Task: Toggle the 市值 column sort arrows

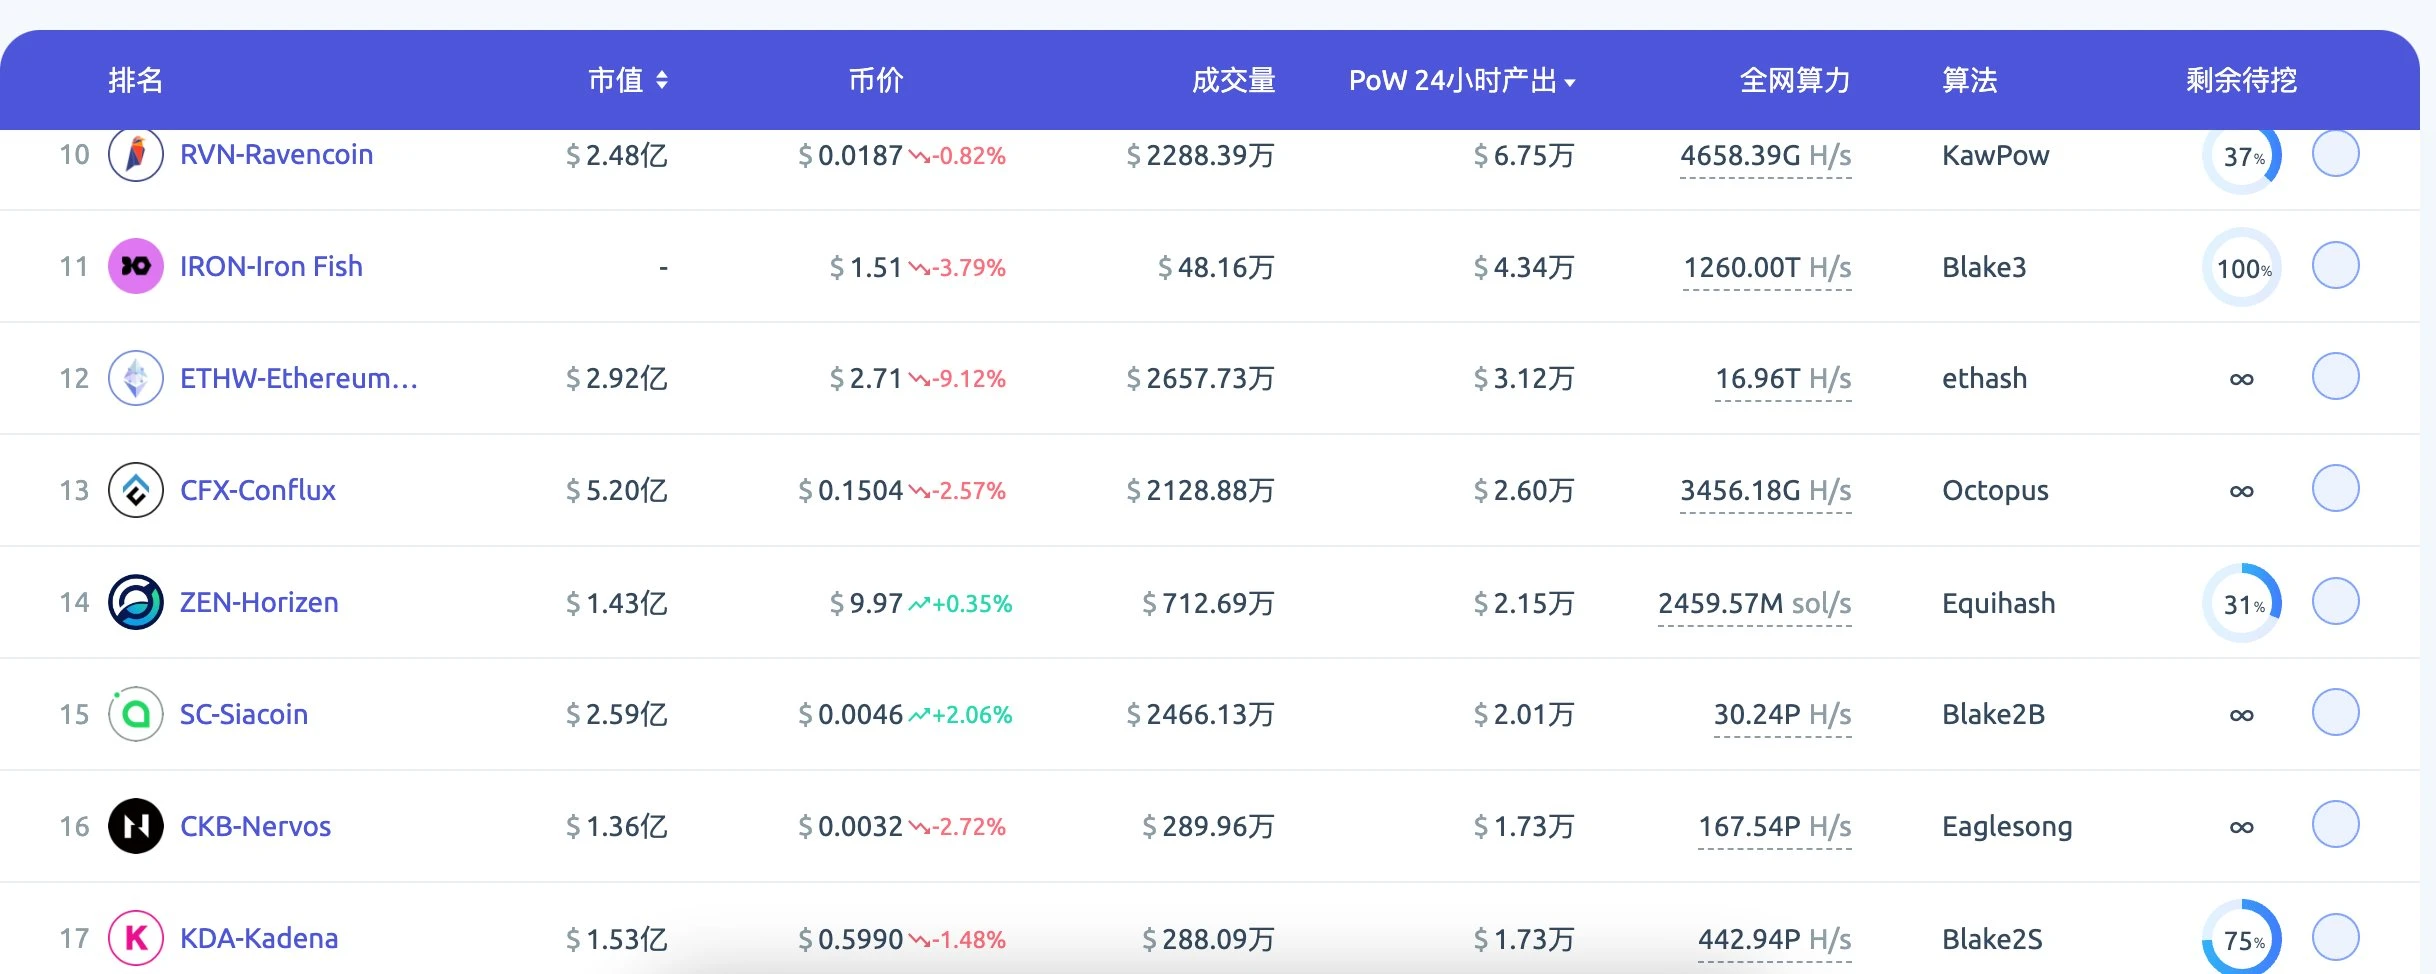Action: click(662, 80)
